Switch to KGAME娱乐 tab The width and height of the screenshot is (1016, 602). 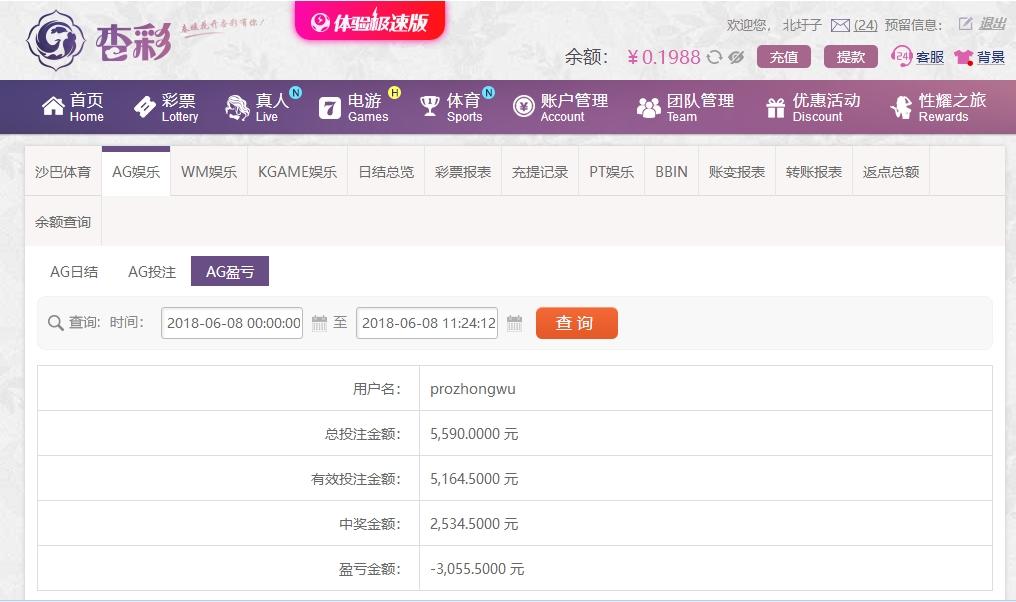pos(297,172)
